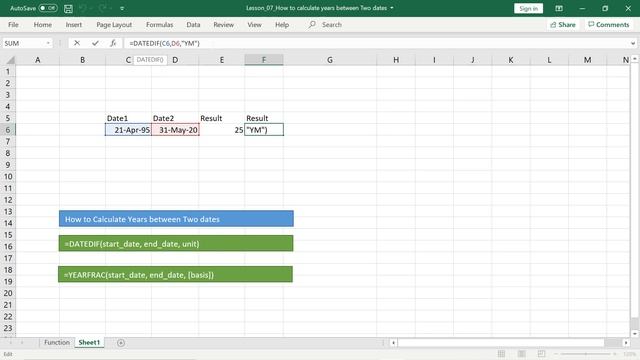Open Ribbon Display Options icon
Viewport: 640px width, 360px height.
tap(559, 8)
